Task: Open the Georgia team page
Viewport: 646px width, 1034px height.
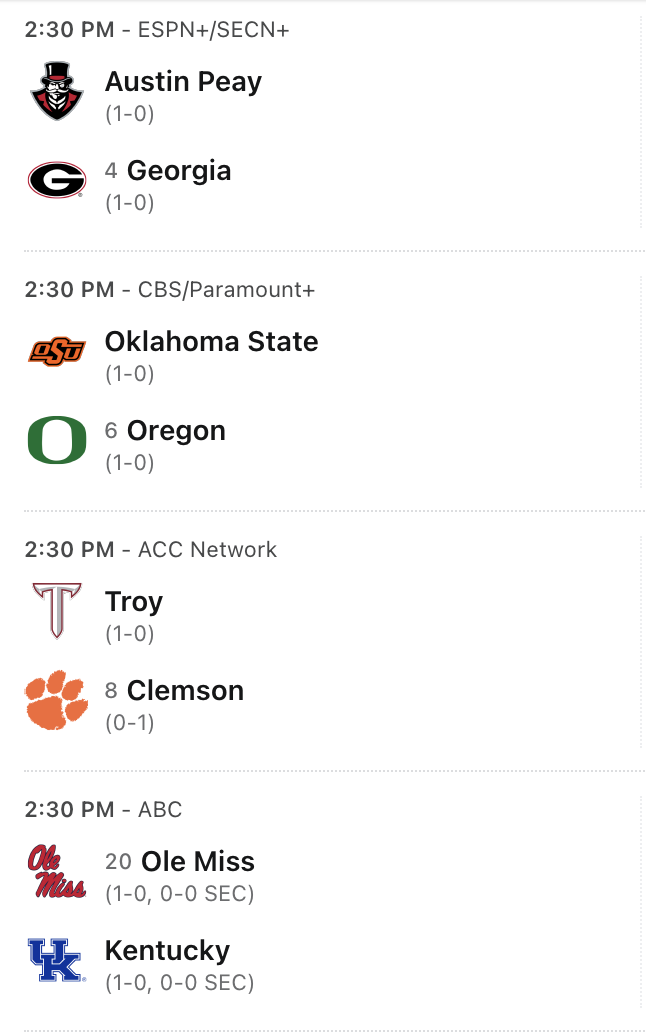Action: pyautogui.click(x=179, y=171)
